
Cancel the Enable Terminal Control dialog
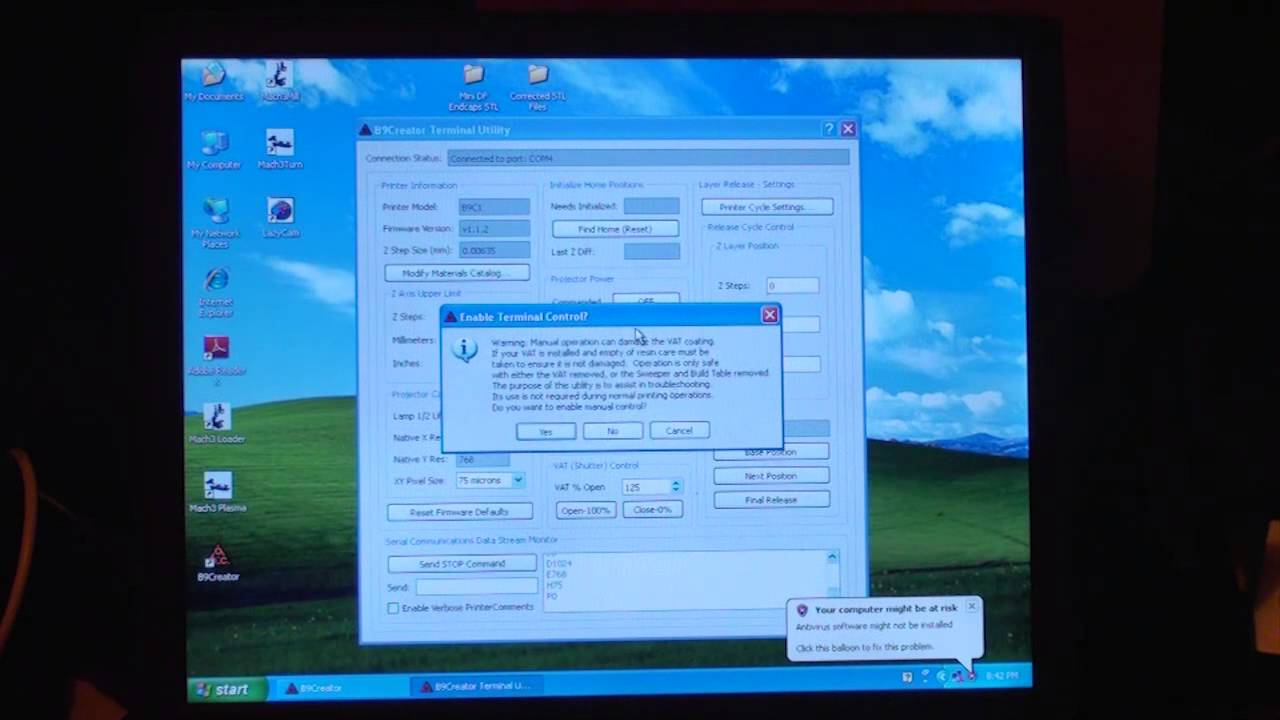(x=679, y=431)
